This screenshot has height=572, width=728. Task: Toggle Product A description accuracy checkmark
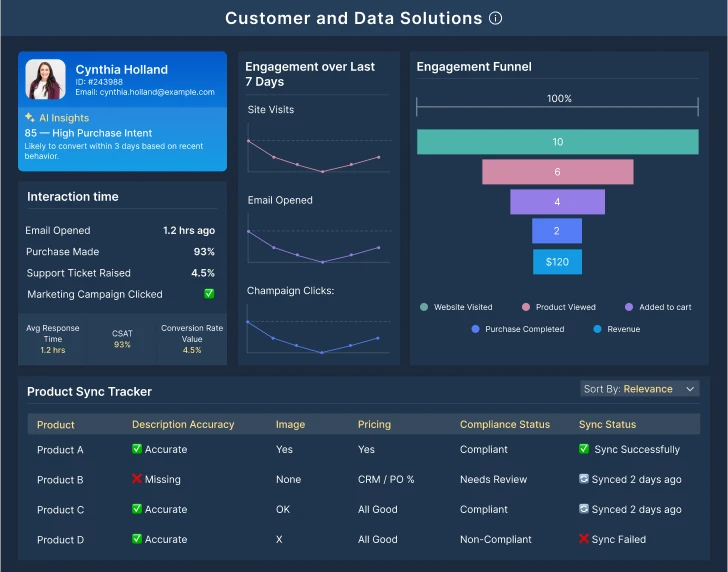(137, 449)
